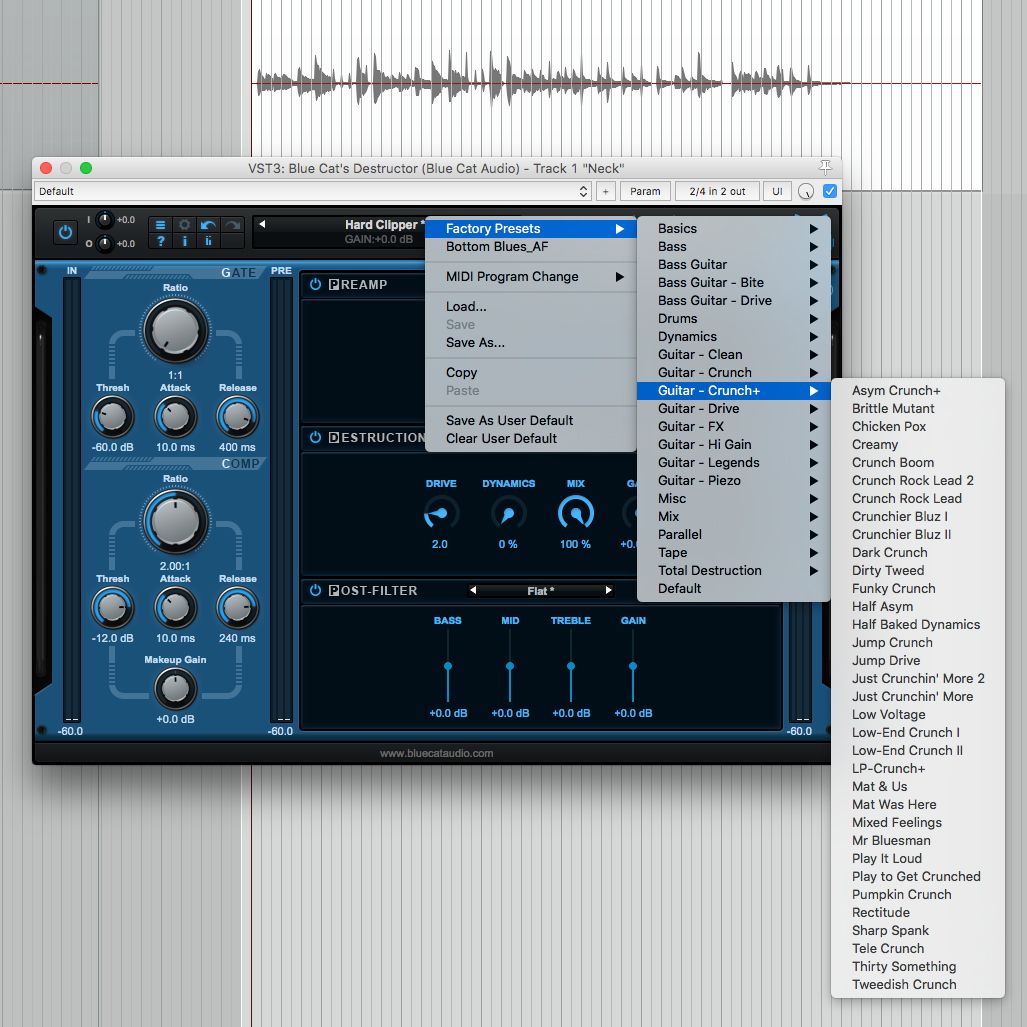Click the info "i" icon in the toolbar
Viewport: 1027px width, 1027px height.
[x=184, y=241]
